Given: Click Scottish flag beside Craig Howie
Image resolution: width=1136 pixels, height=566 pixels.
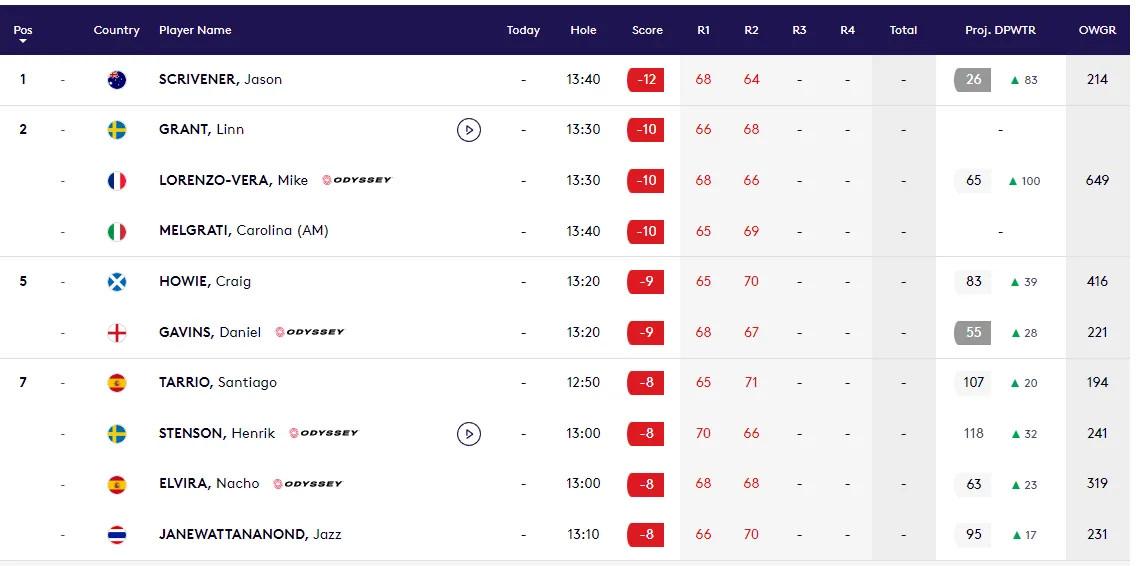Looking at the screenshot, I should pyautogui.click(x=117, y=282).
